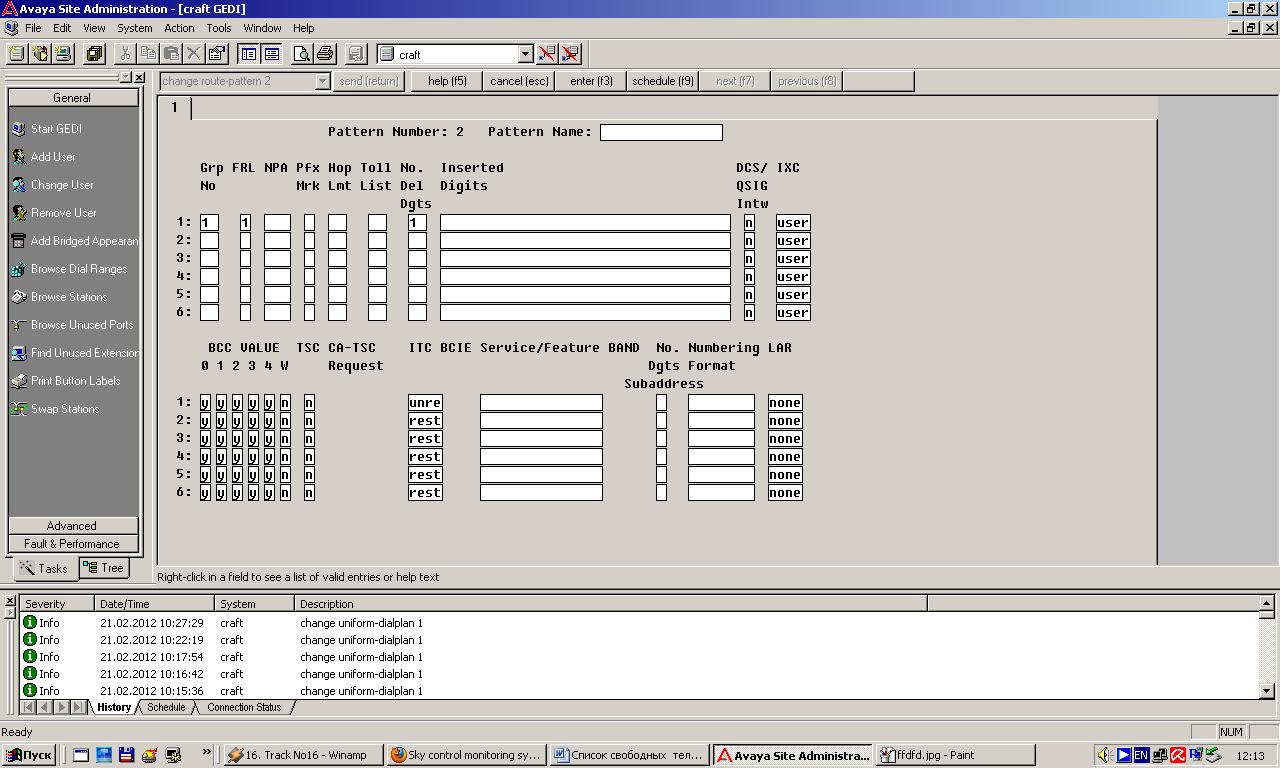Click the ITC field showing unre
Image resolution: width=1280 pixels, height=768 pixels.
425,403
